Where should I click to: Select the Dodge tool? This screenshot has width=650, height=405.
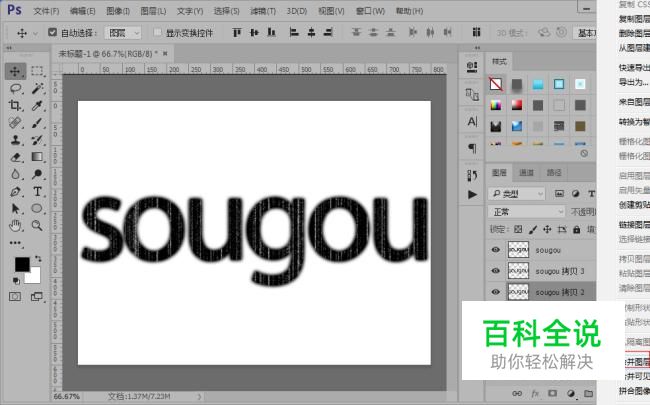pyautogui.click(x=37, y=174)
